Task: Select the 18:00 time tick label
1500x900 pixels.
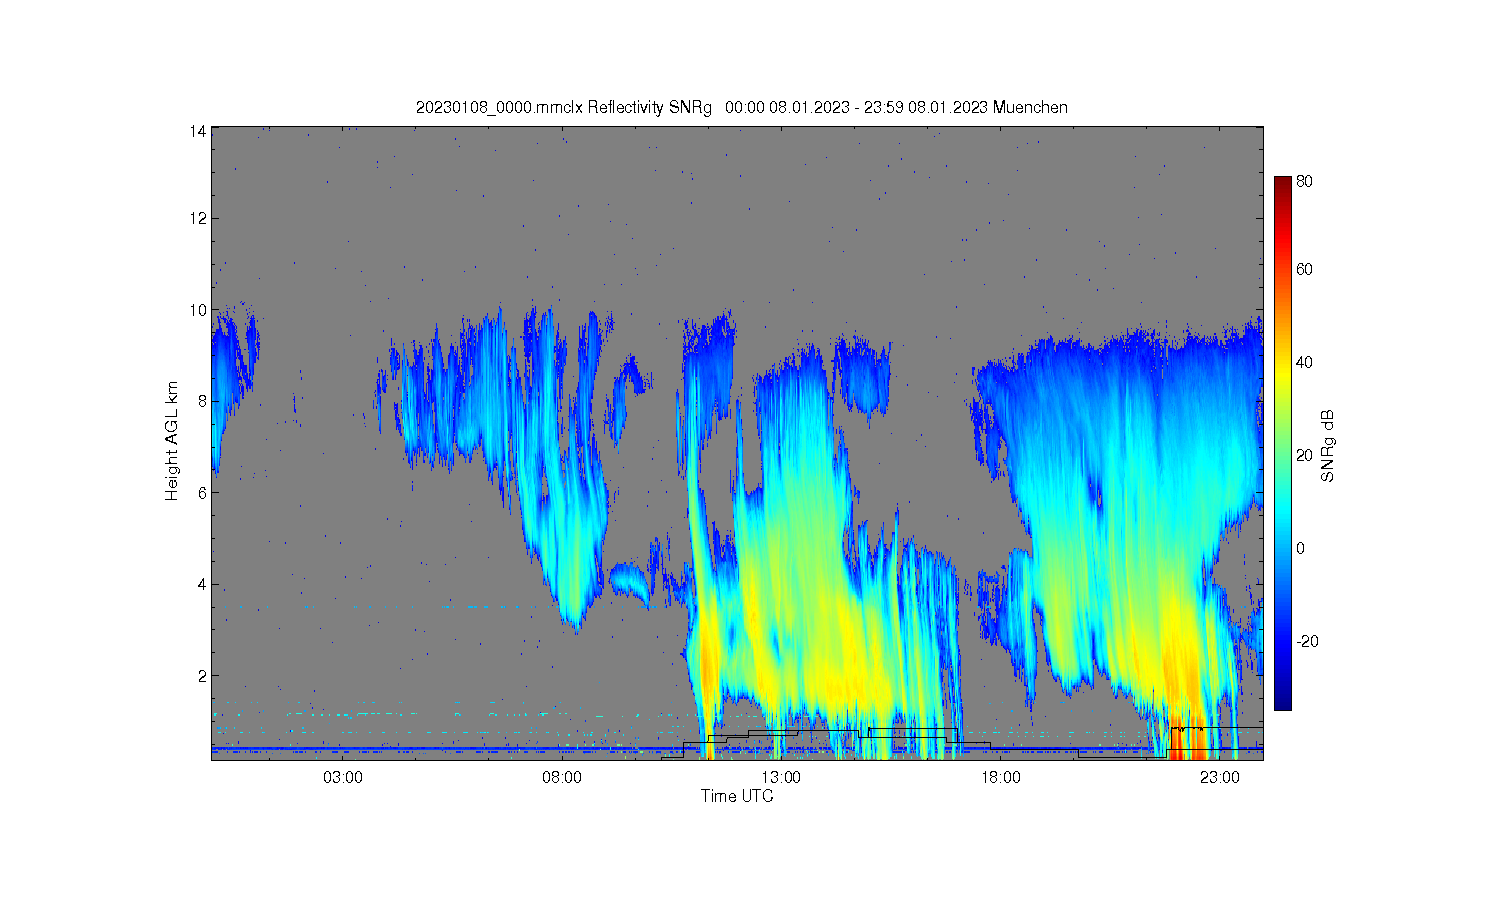Action: (1000, 778)
